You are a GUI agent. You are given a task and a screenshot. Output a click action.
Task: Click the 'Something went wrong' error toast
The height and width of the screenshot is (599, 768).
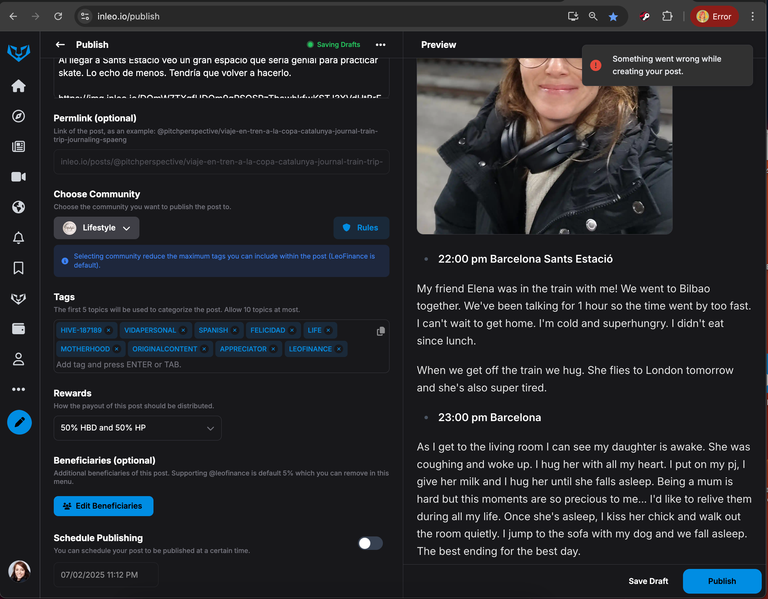(x=667, y=65)
